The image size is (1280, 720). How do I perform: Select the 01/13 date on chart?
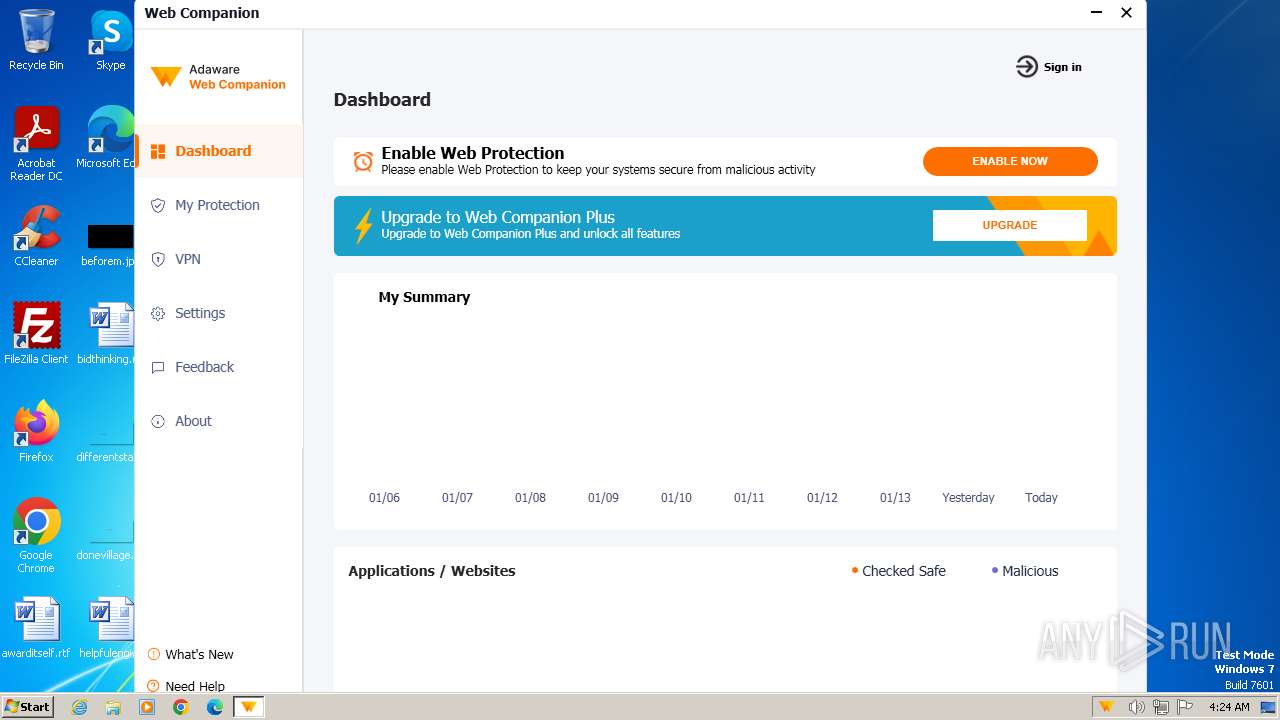pos(895,498)
